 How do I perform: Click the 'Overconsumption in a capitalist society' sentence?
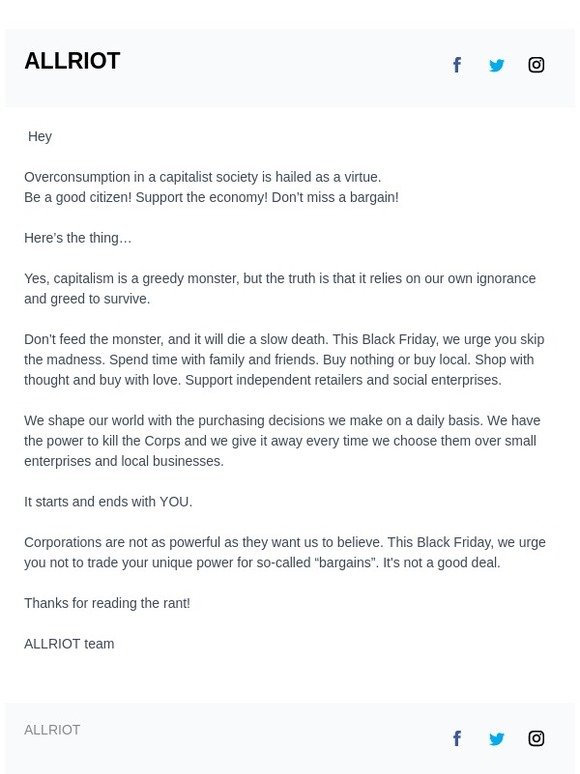pyautogui.click(x=202, y=177)
